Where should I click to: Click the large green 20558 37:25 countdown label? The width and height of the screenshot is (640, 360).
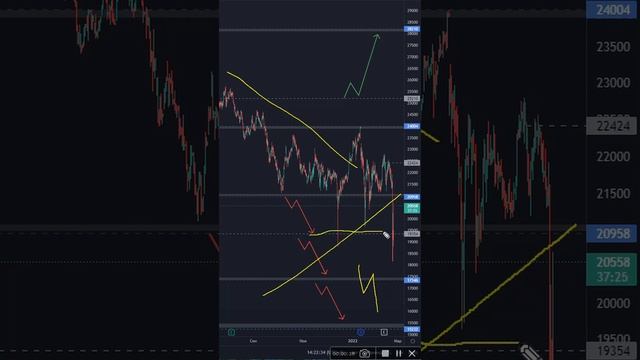pyautogui.click(x=611, y=269)
